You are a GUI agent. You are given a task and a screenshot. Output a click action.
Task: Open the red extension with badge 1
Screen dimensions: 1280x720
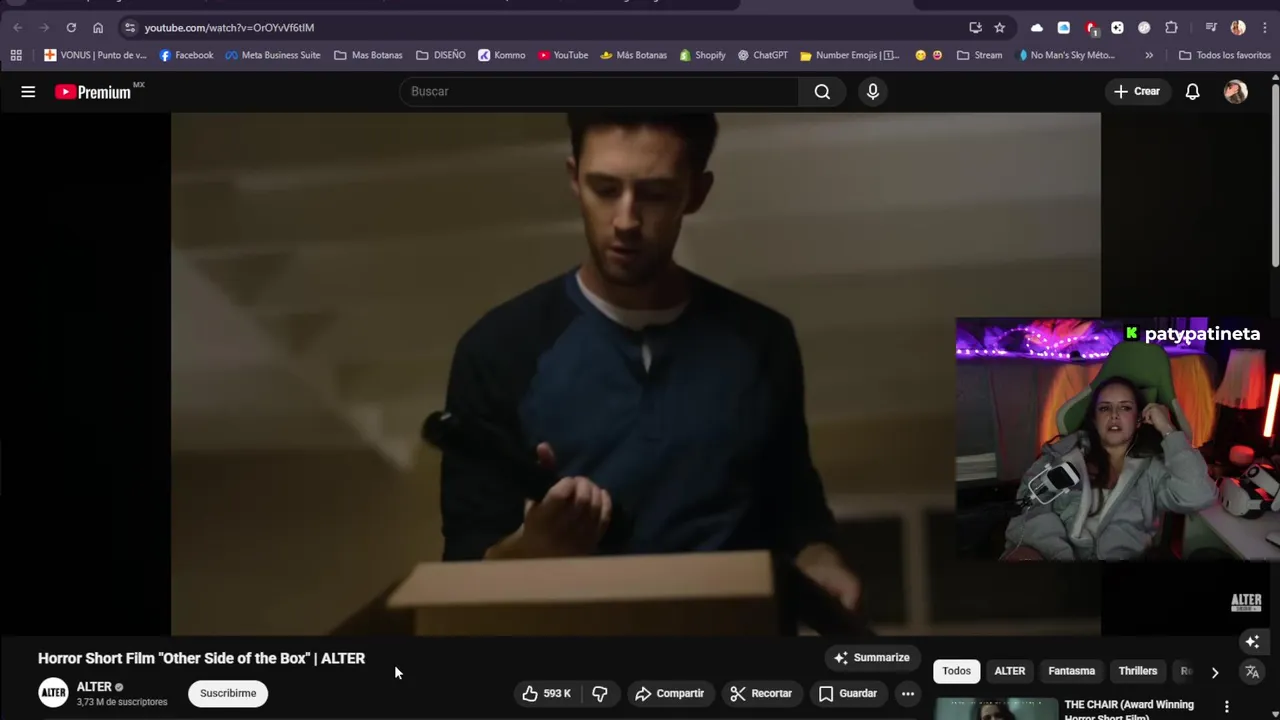(1091, 27)
